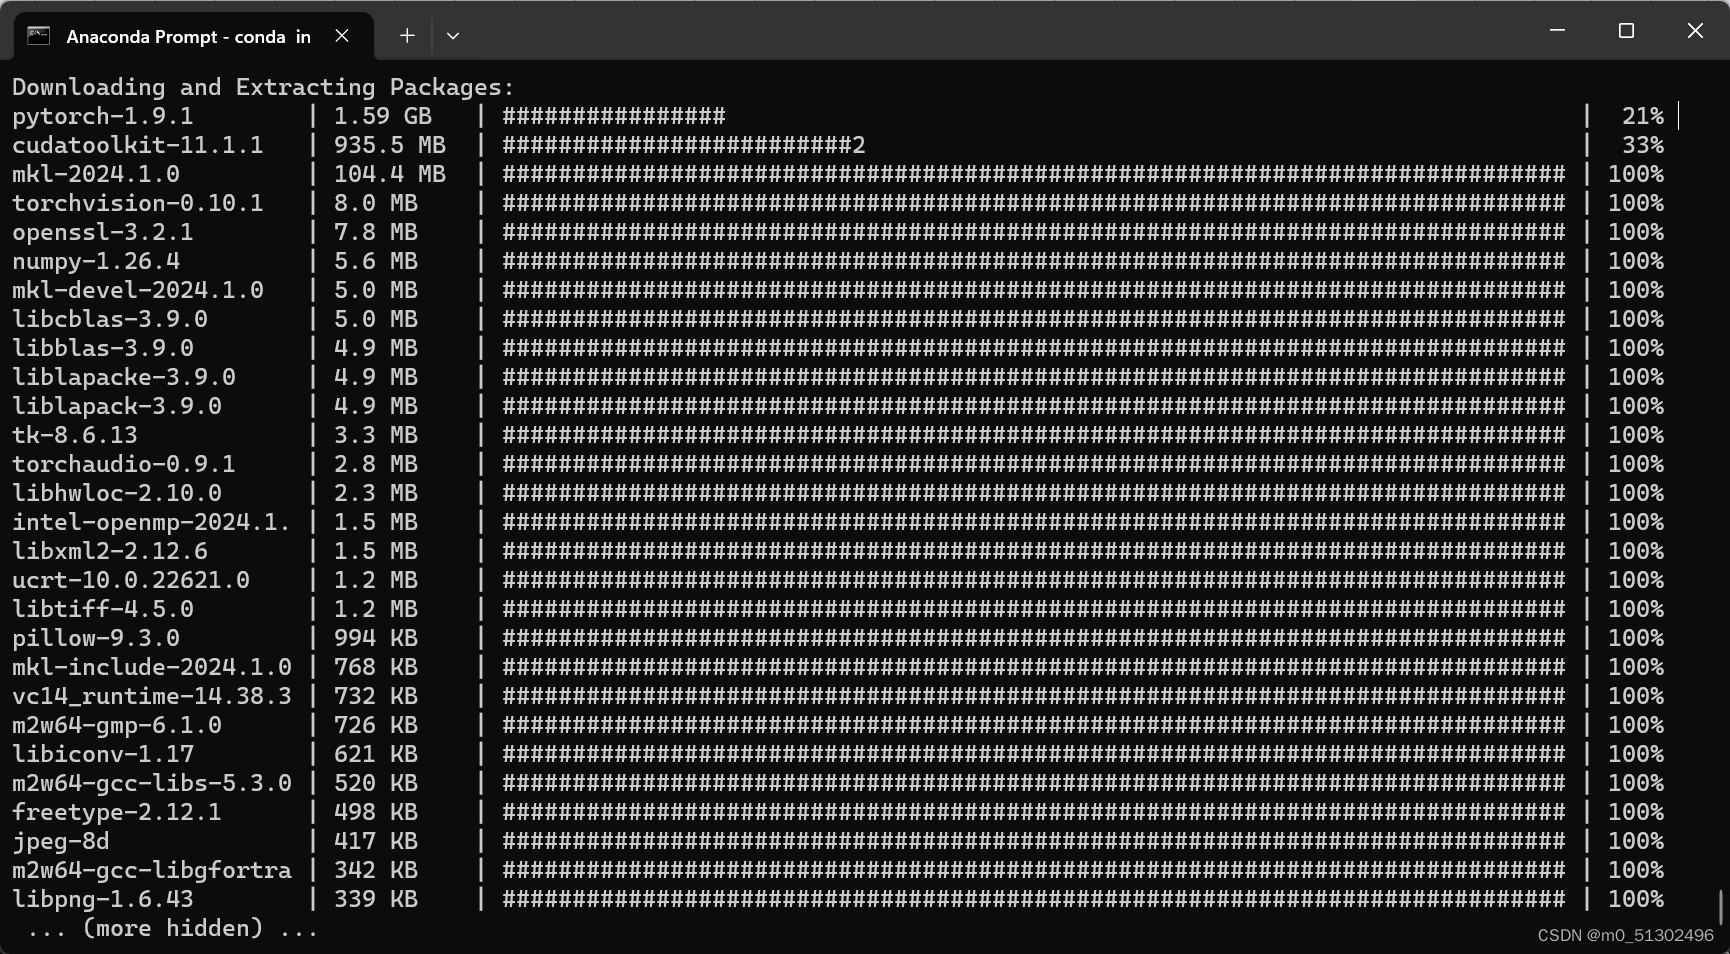This screenshot has height=954, width=1730.
Task: Click 'Downloading and Extracting Packages:' text
Action: [x=263, y=87]
